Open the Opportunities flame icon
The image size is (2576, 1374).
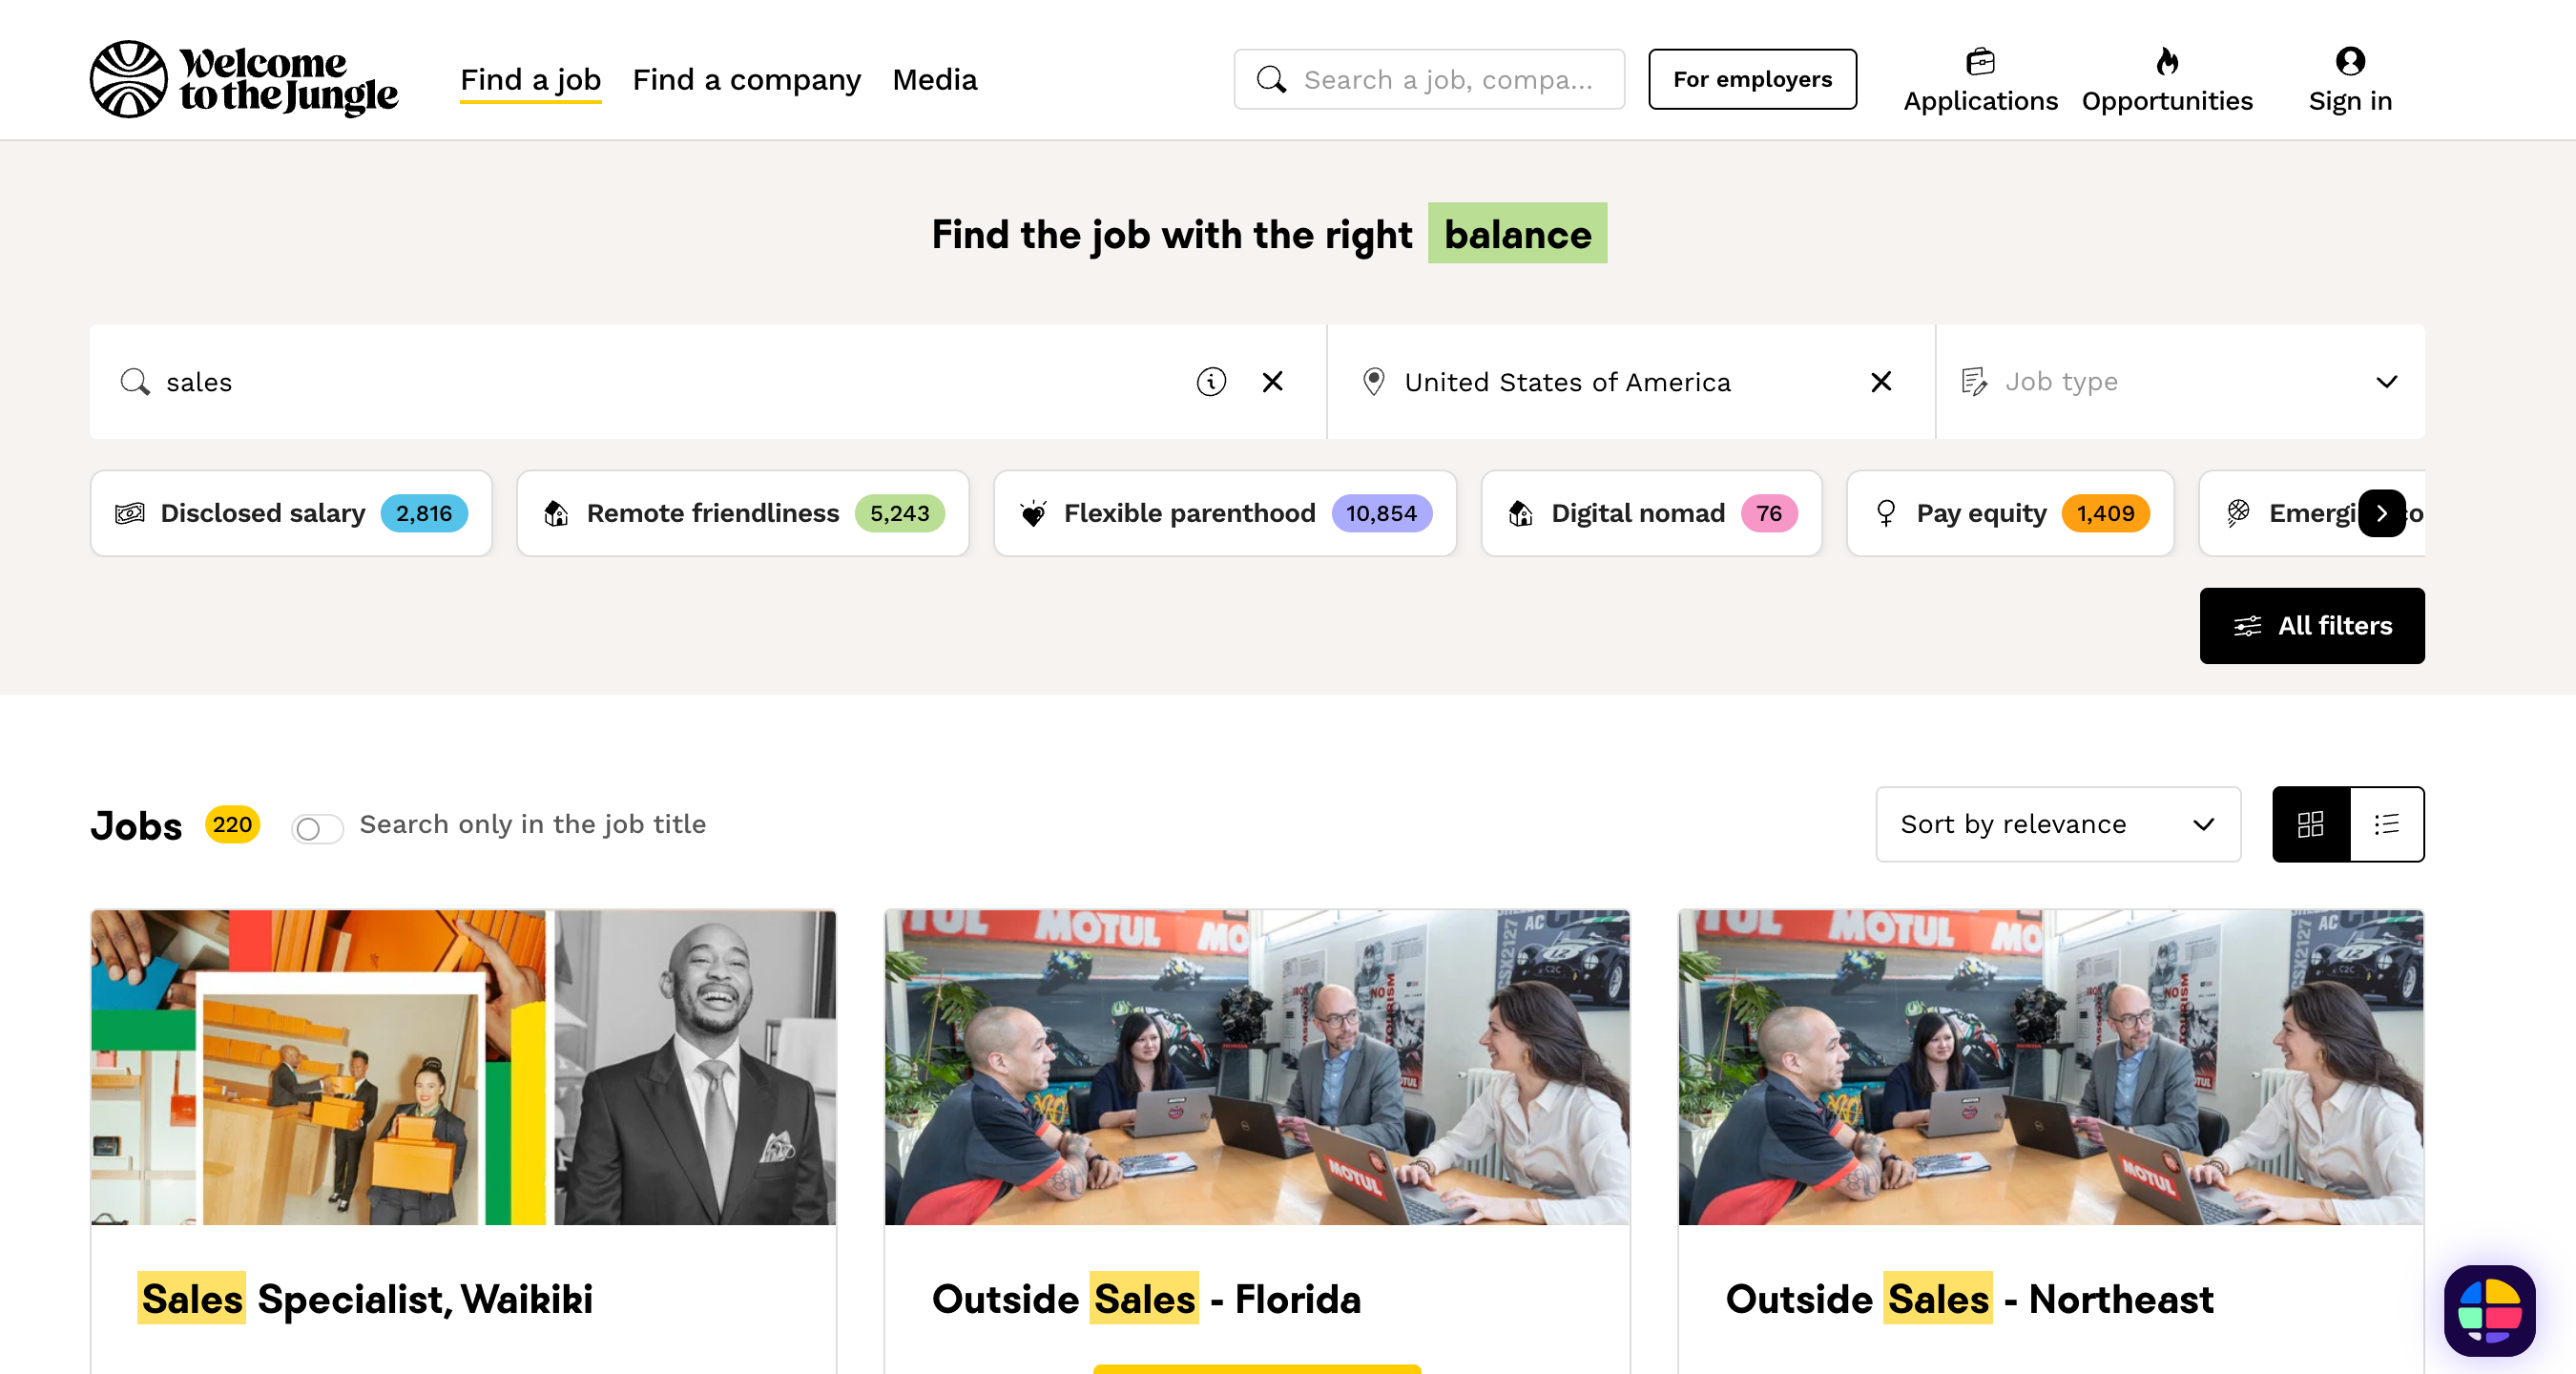(2166, 62)
